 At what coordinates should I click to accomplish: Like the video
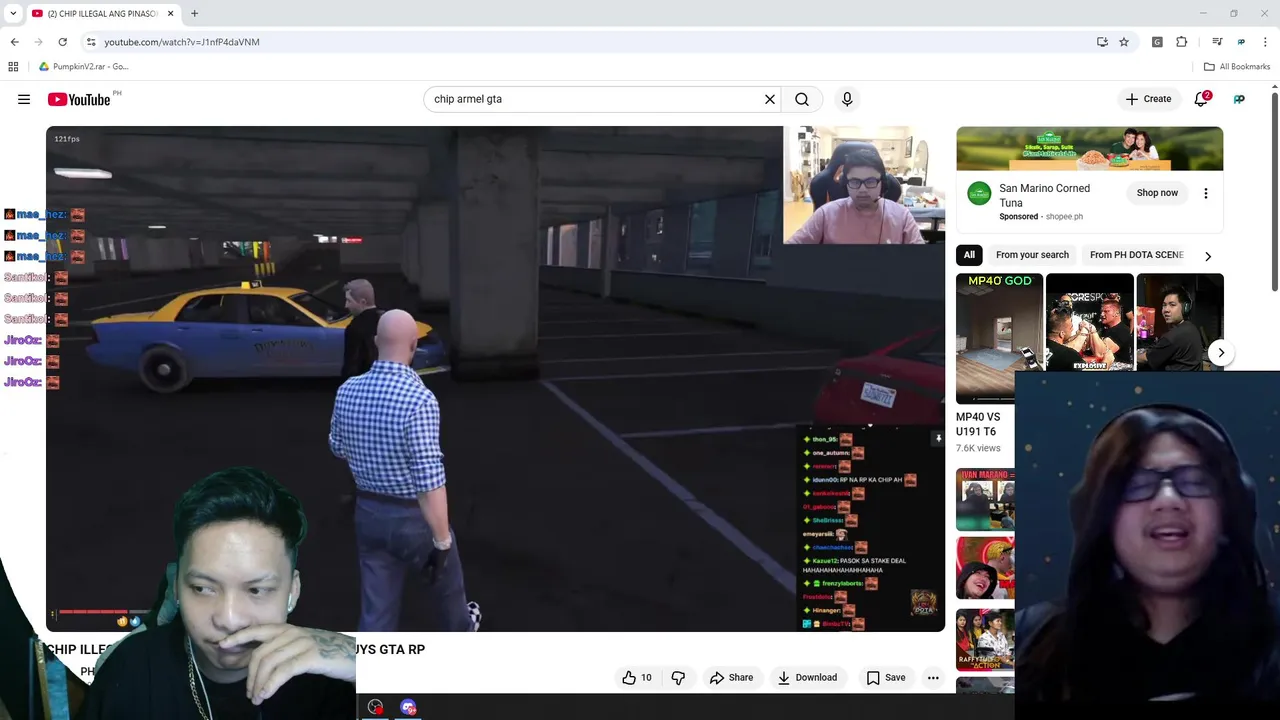click(x=637, y=678)
